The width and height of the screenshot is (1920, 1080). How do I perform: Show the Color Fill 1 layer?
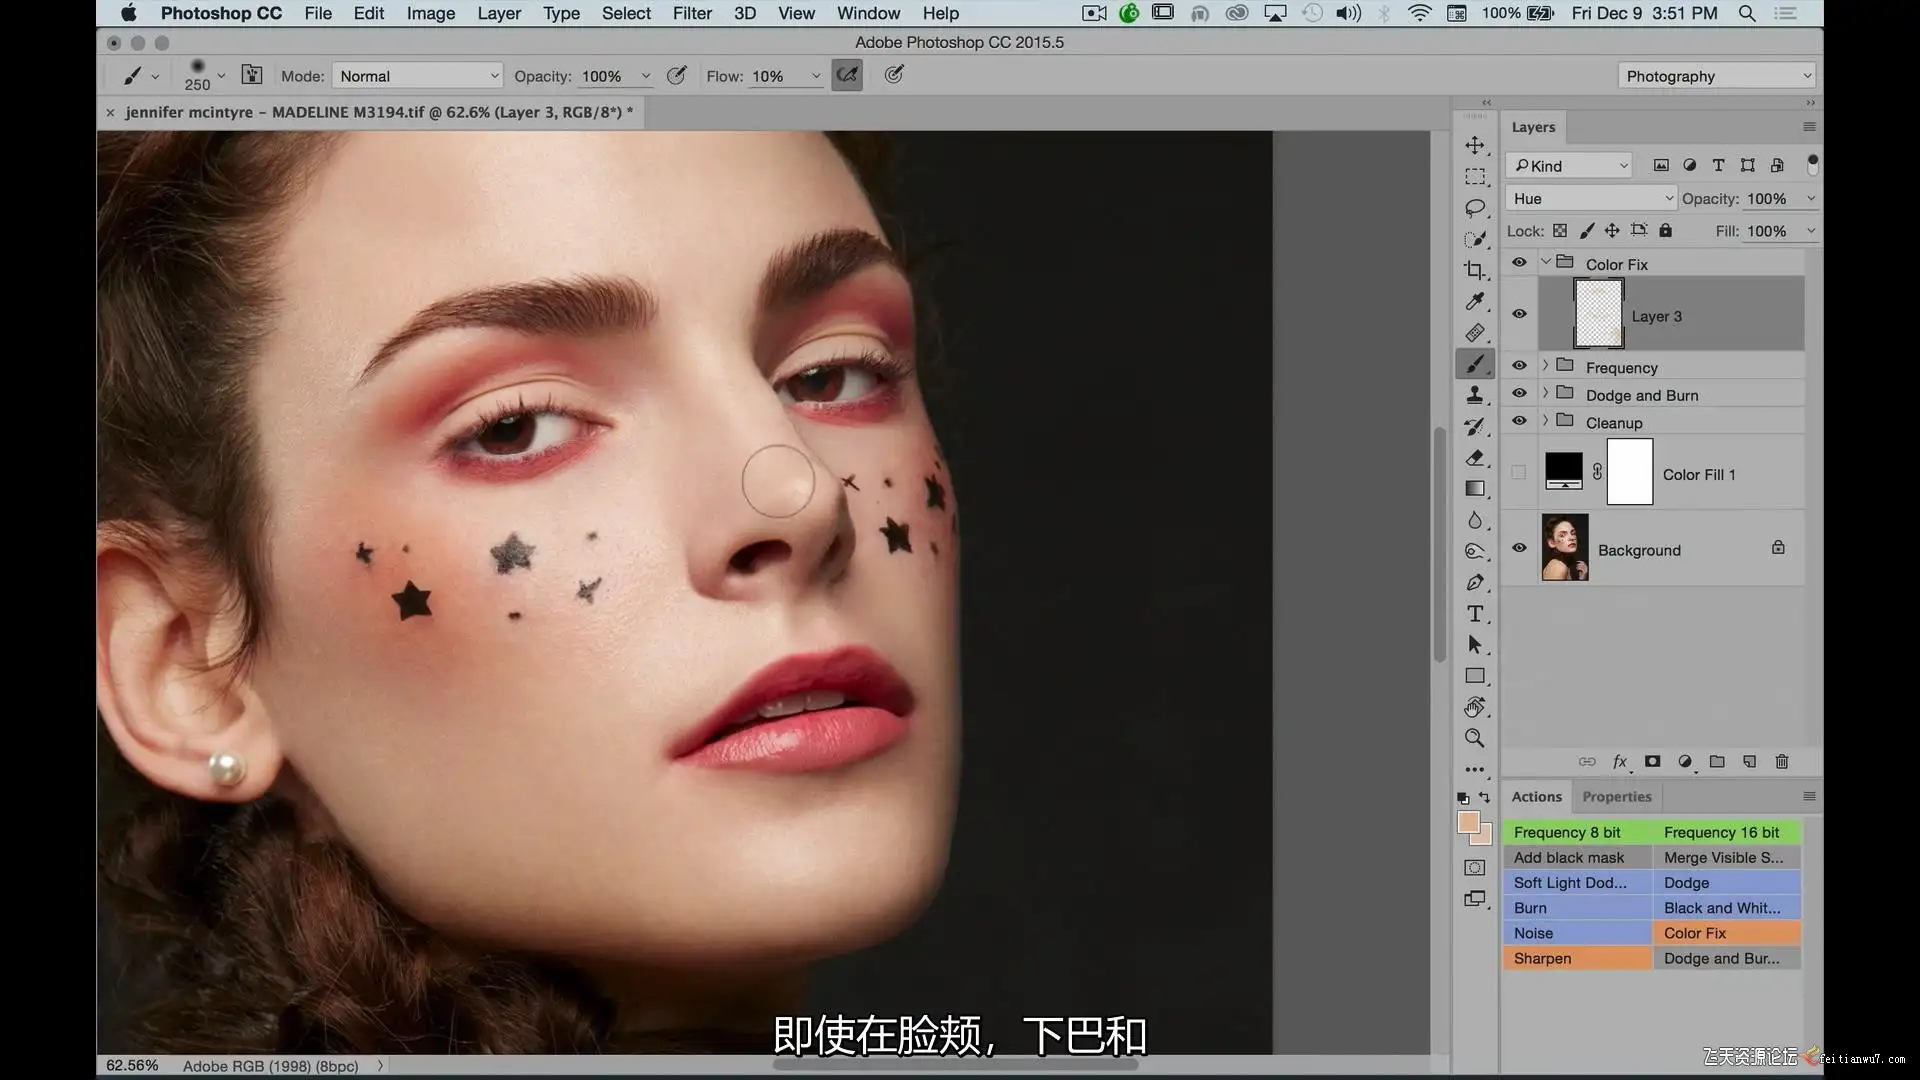1519,473
